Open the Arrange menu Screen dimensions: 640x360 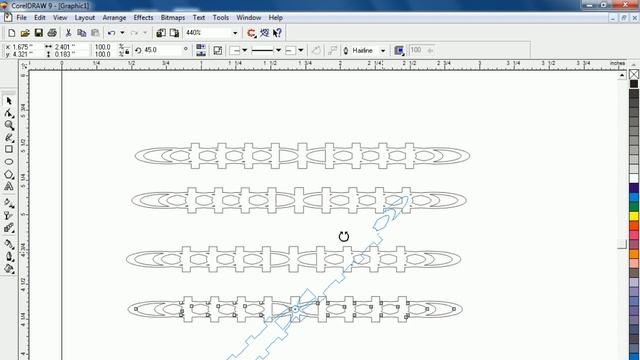tap(114, 18)
